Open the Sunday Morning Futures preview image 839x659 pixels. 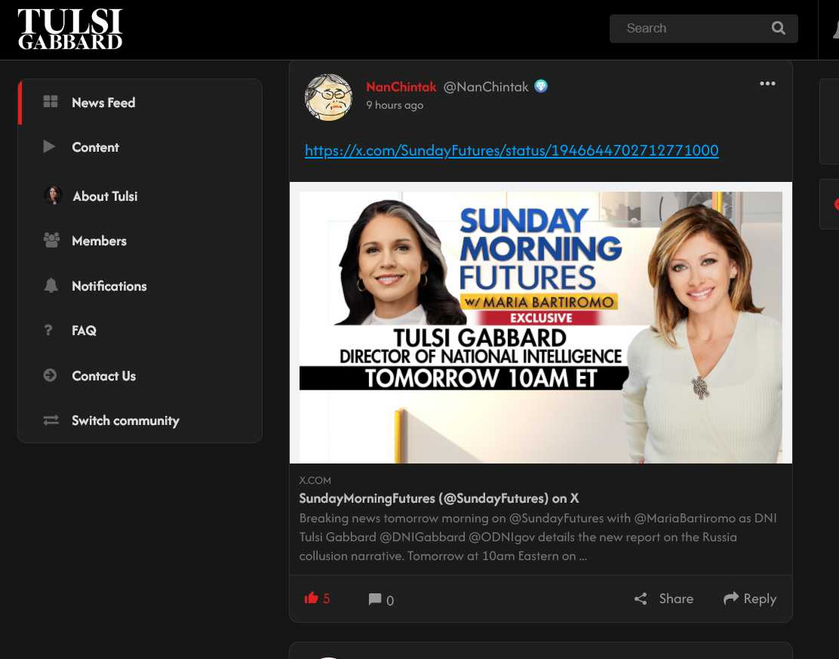click(x=541, y=323)
